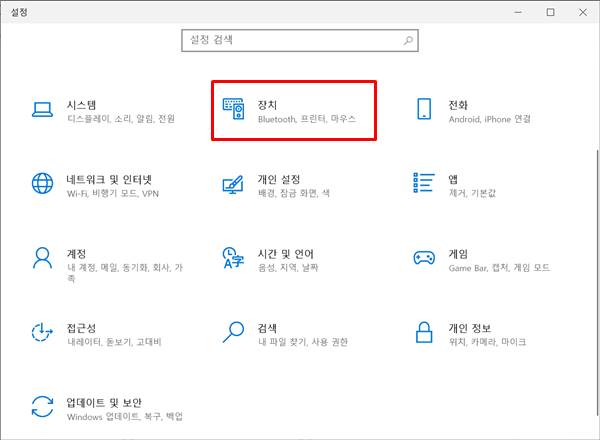
Task: Click the 'Bluetooth, 프린터, 마우스' description
Action: tap(307, 119)
